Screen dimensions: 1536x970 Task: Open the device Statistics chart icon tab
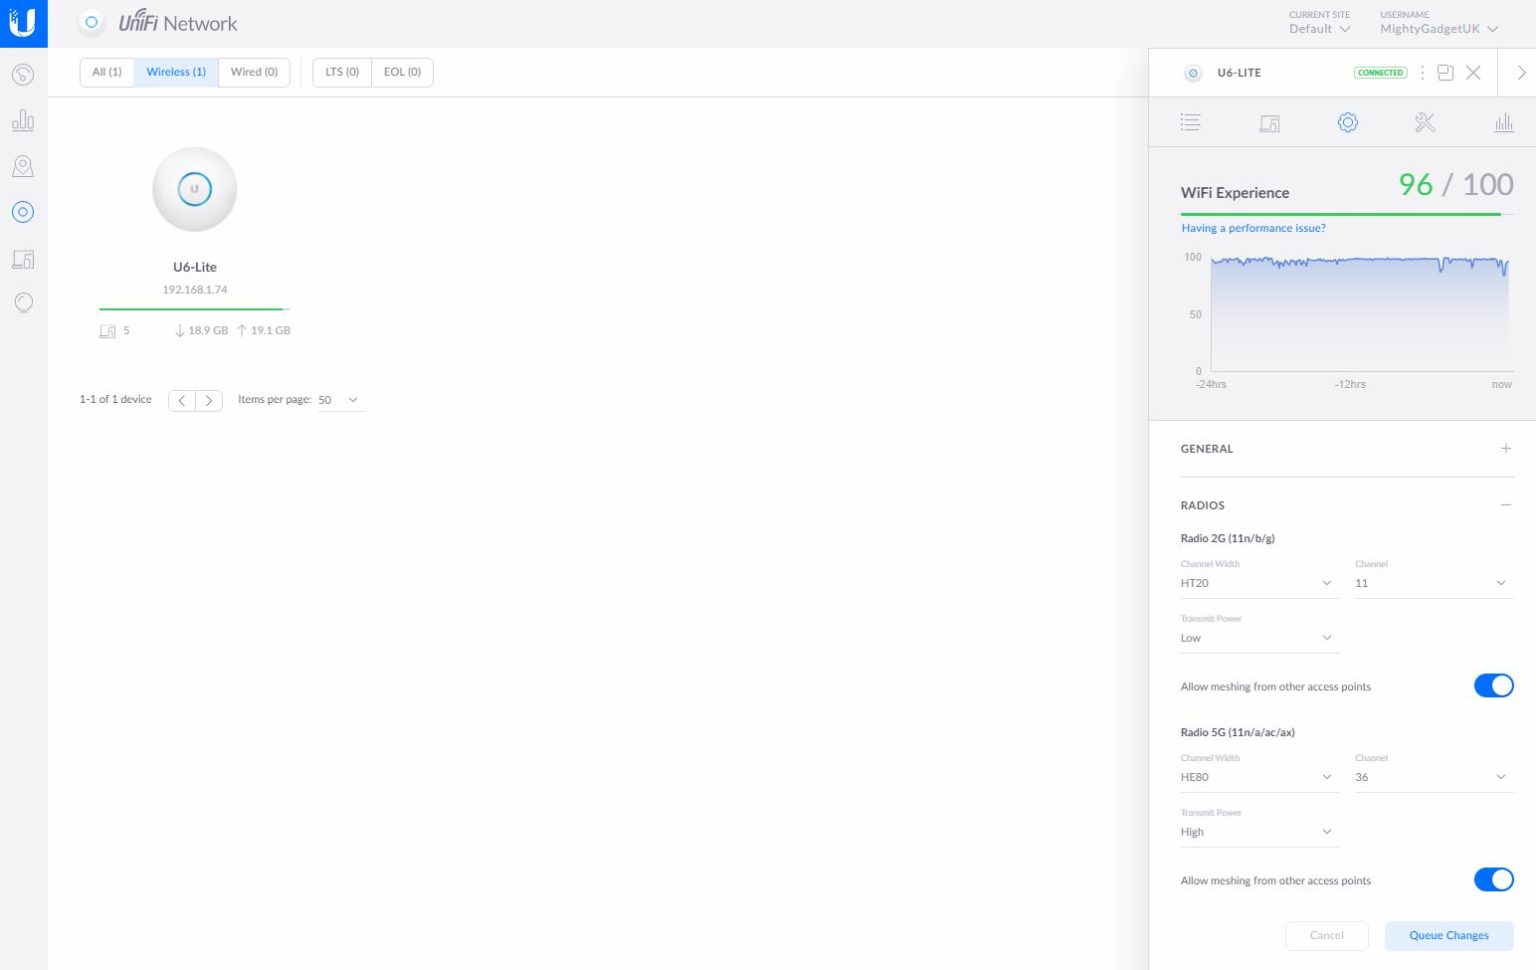point(1503,122)
